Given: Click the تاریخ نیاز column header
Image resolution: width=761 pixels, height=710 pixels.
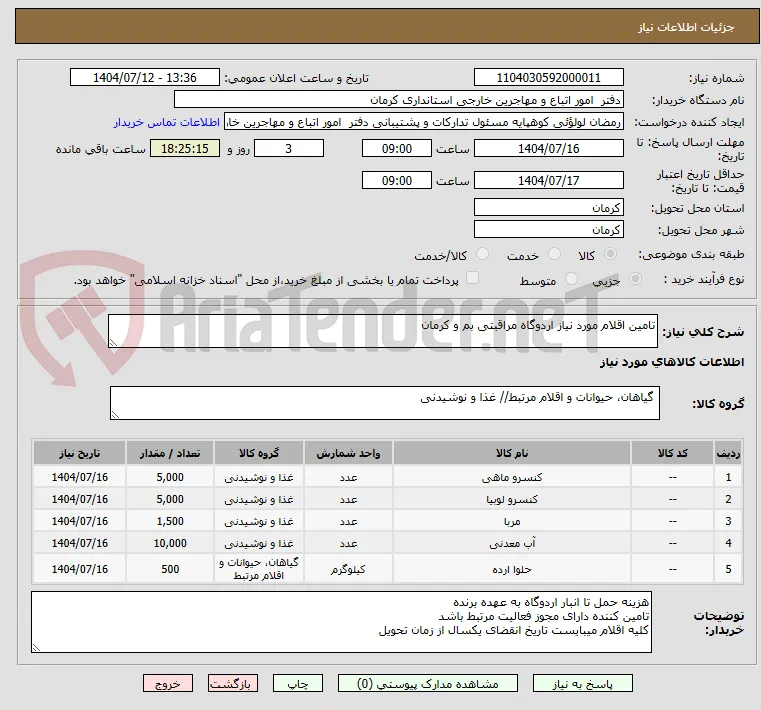Looking at the screenshot, I should point(80,453).
